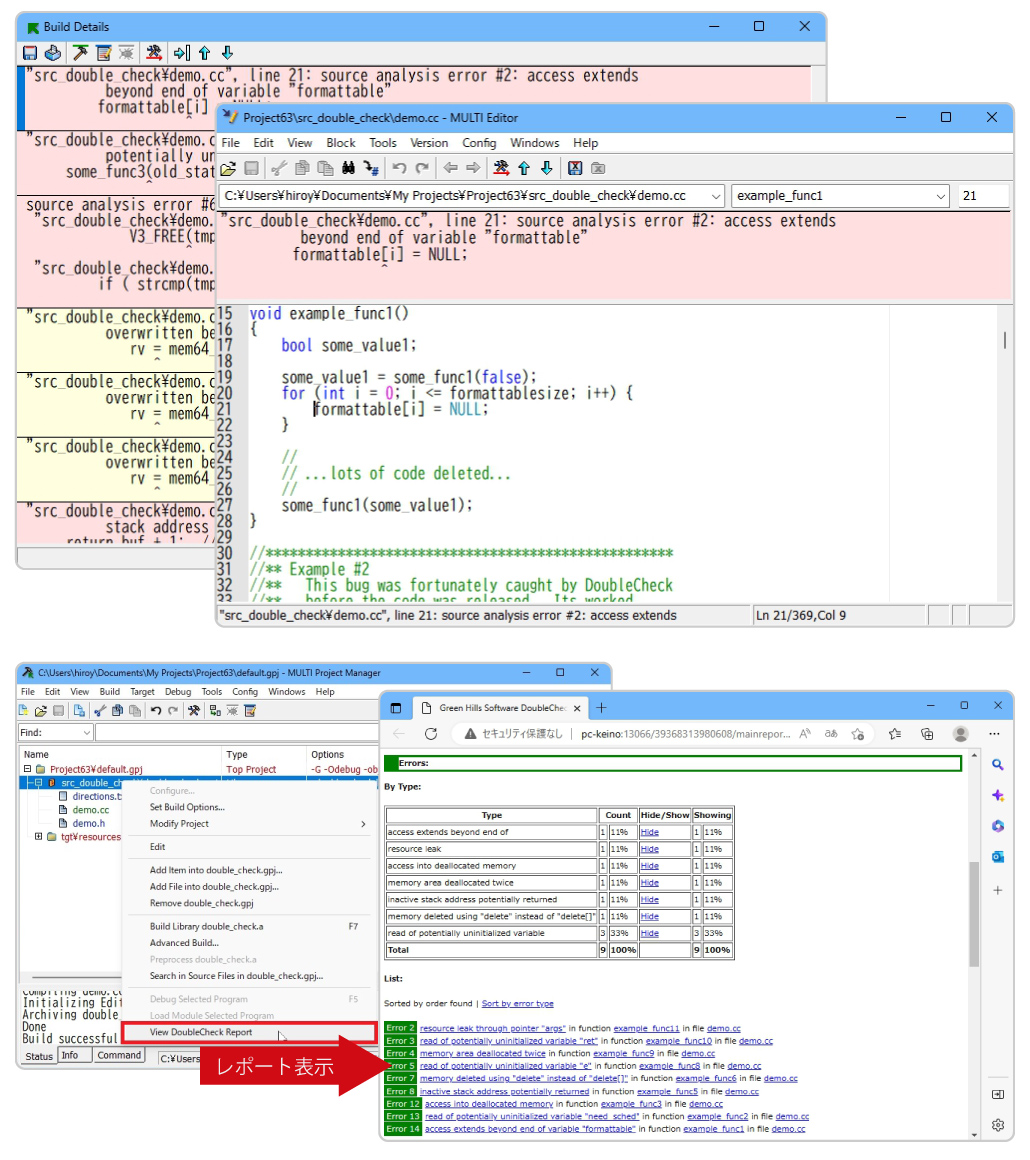Click the binoculars search icon in MULTI Editor
Image resolution: width=1030 pixels, height=1160 pixels.
tap(348, 169)
